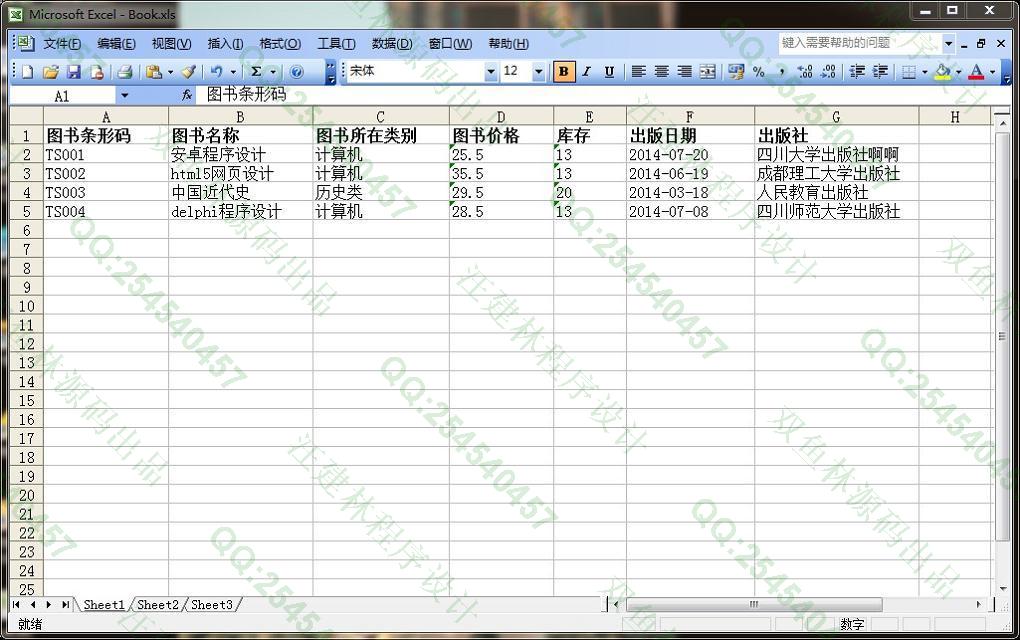Apply the Percent style
The width and height of the screenshot is (1020, 640).
tap(758, 72)
